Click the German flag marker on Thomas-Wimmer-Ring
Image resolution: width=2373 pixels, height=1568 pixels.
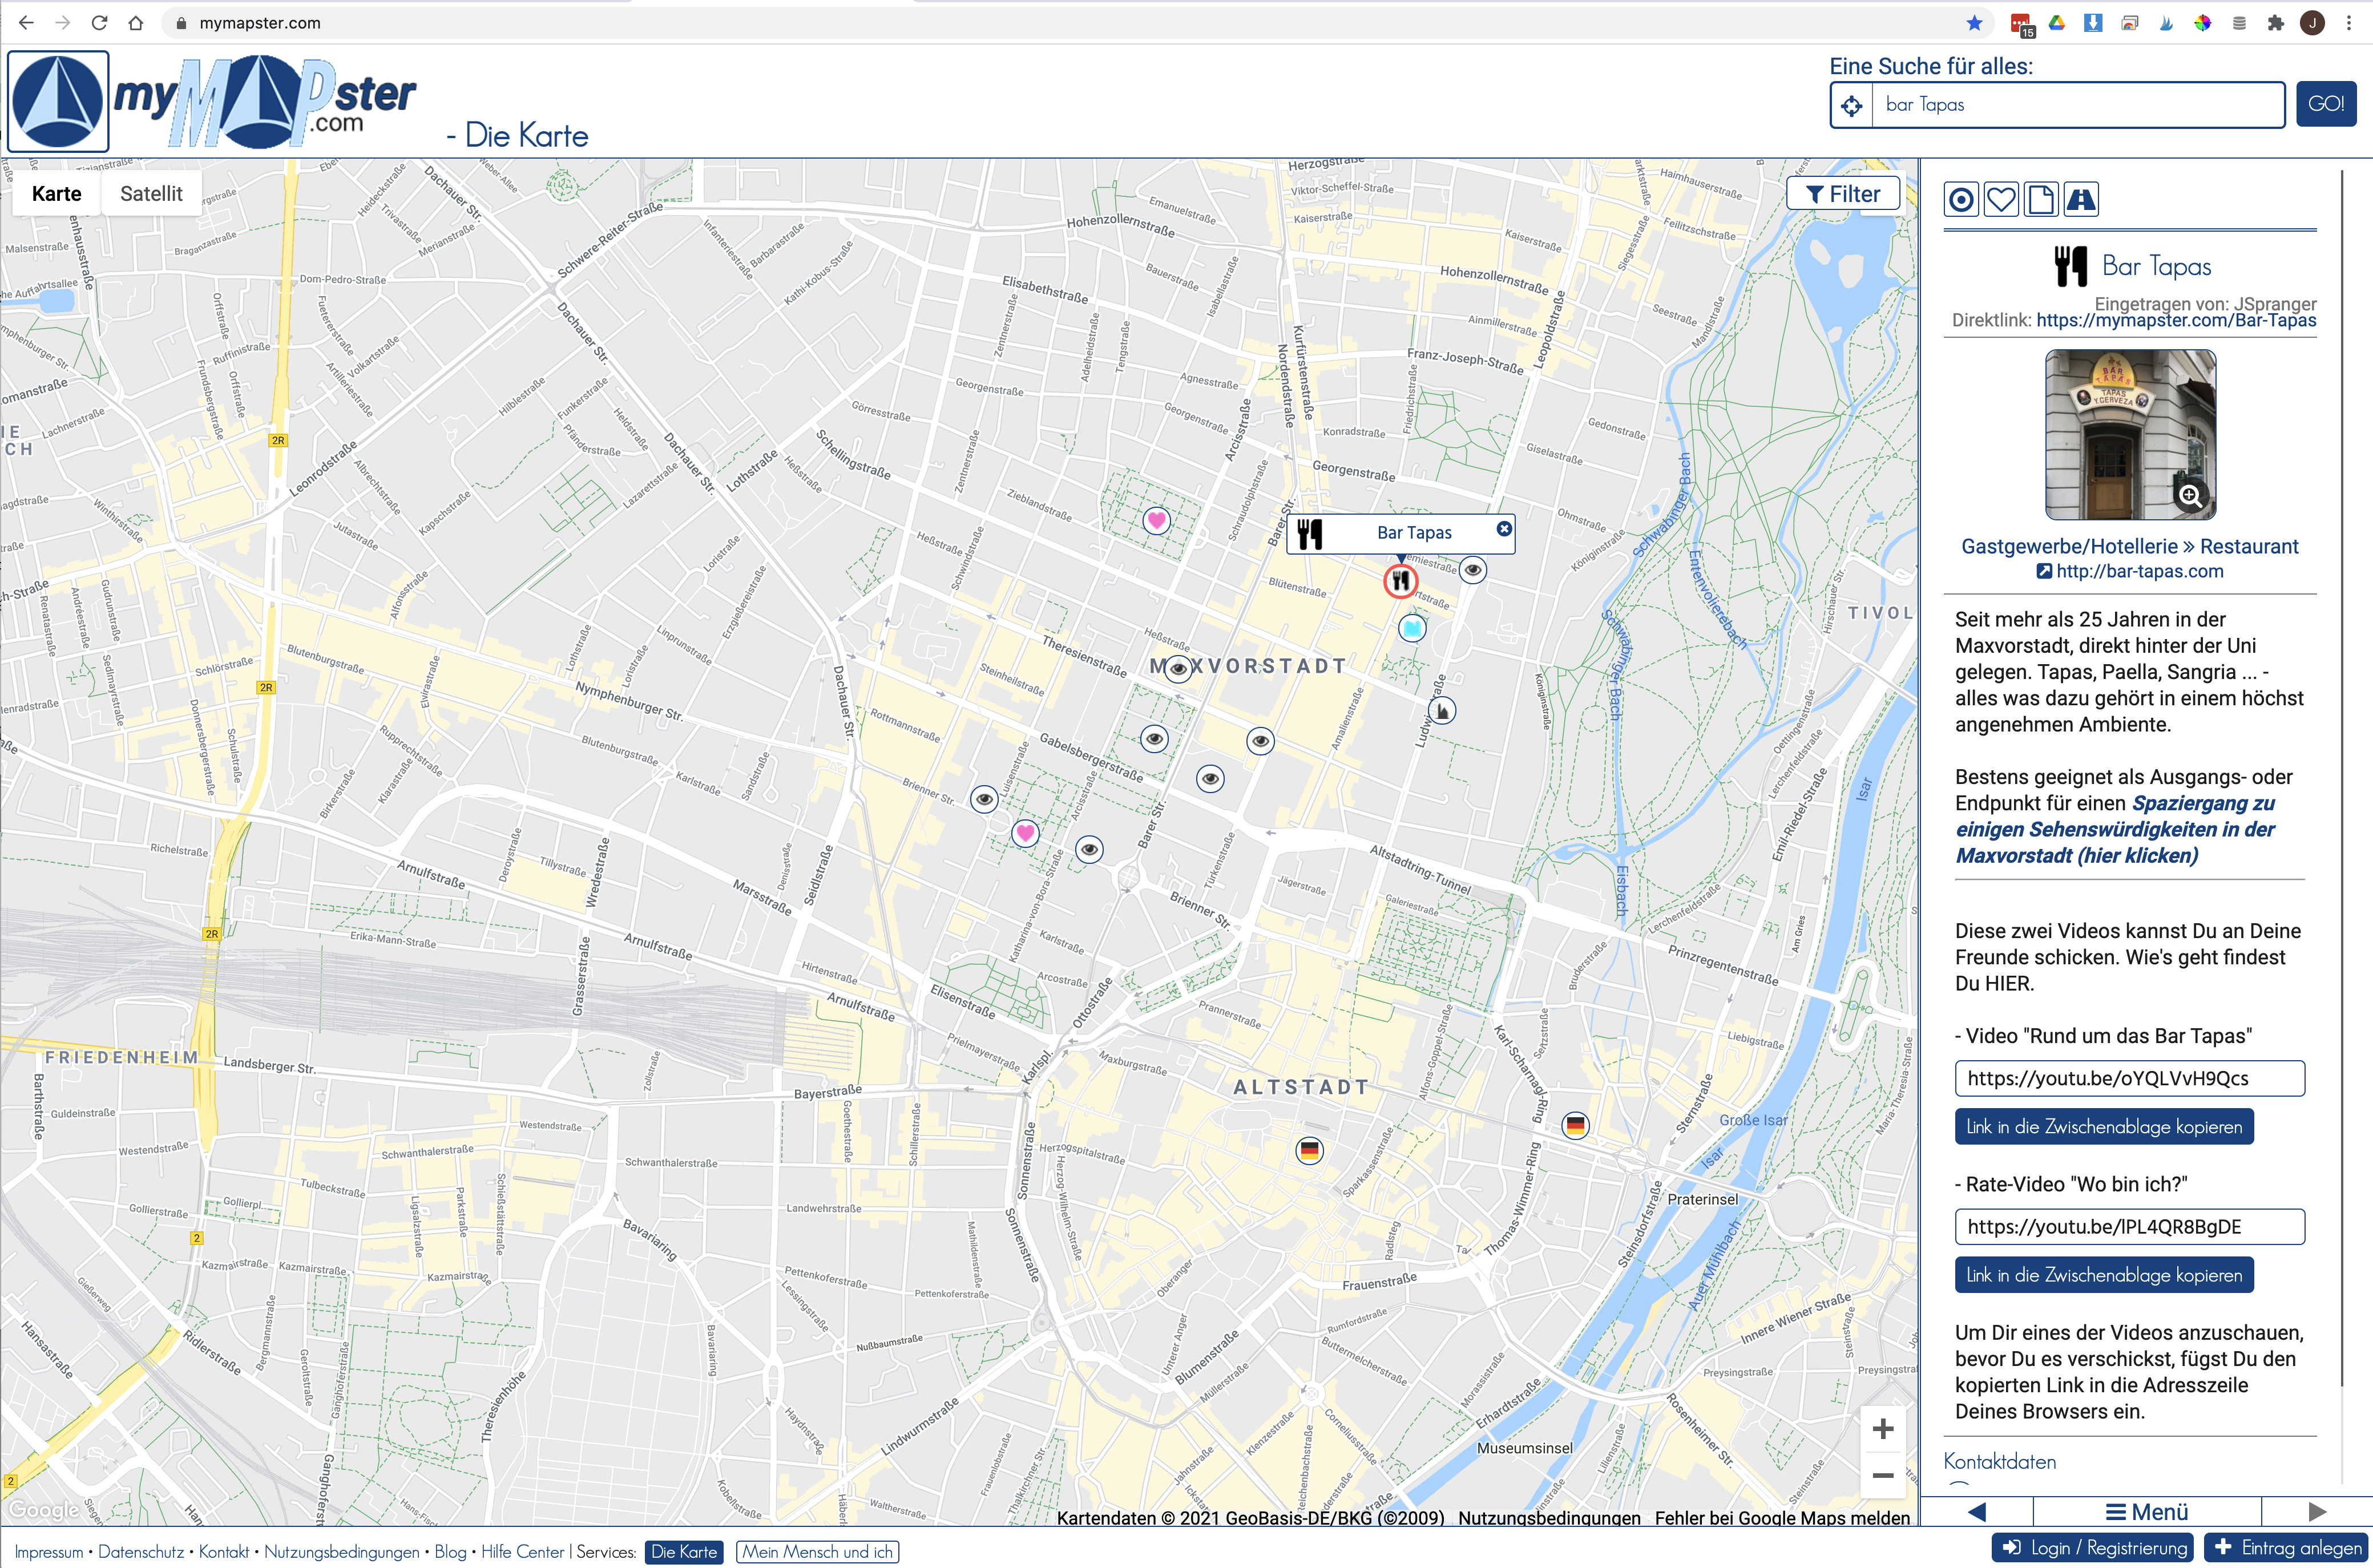click(1575, 1125)
